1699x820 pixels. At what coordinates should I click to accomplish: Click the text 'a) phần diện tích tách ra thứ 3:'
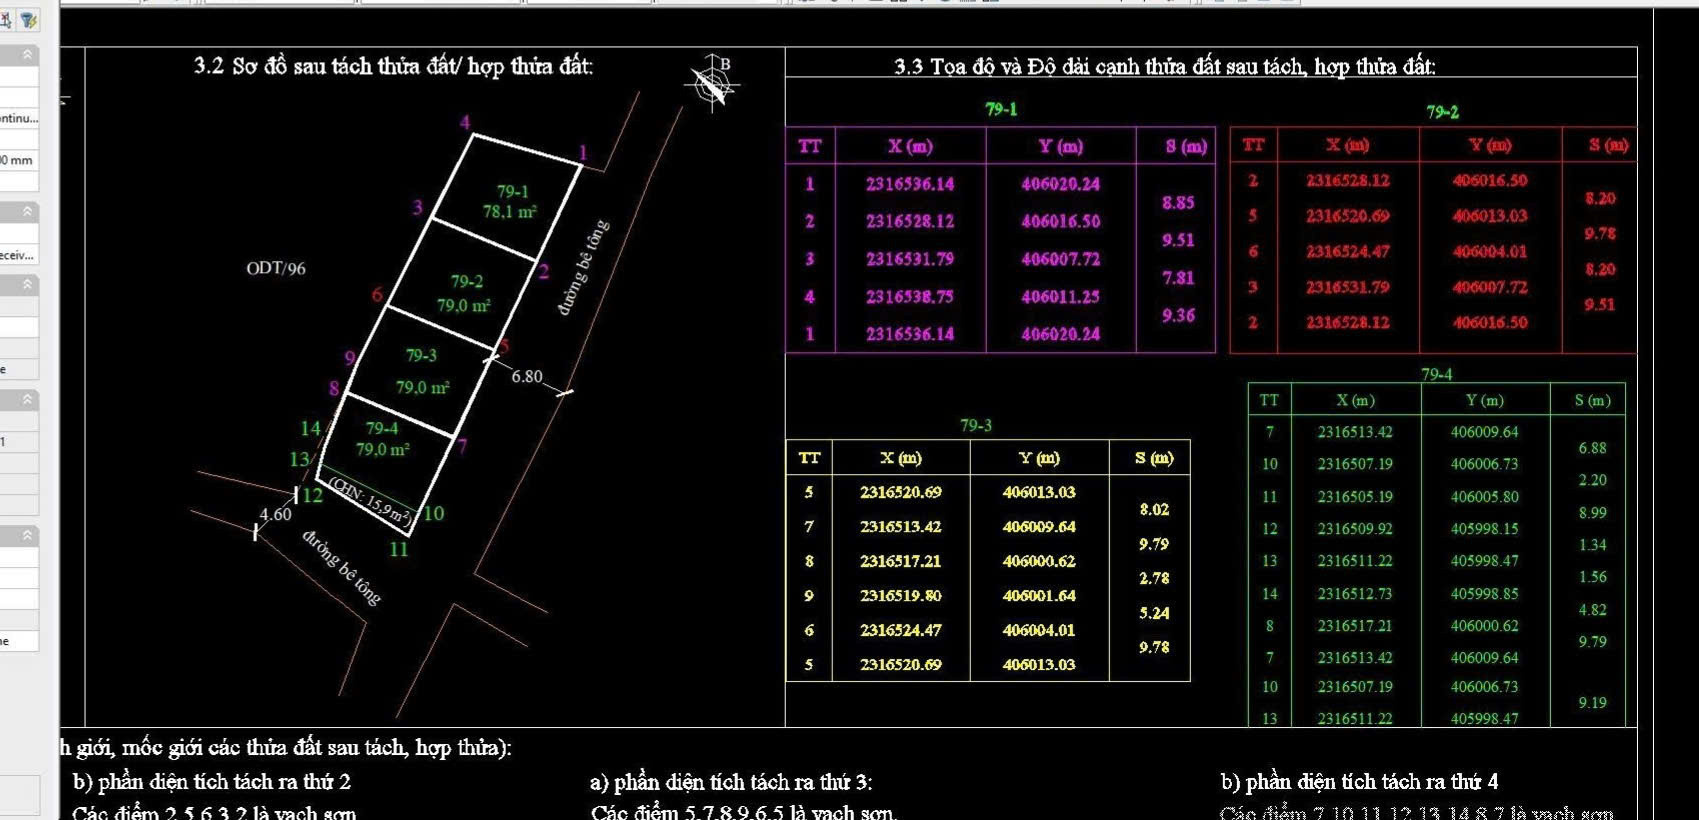(731, 782)
